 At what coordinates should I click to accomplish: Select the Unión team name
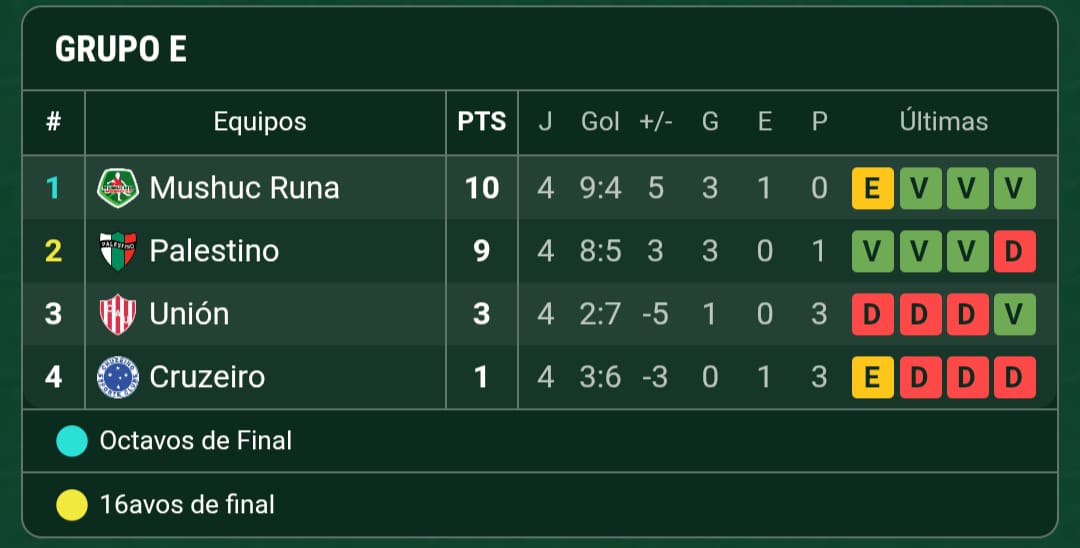[x=189, y=314]
